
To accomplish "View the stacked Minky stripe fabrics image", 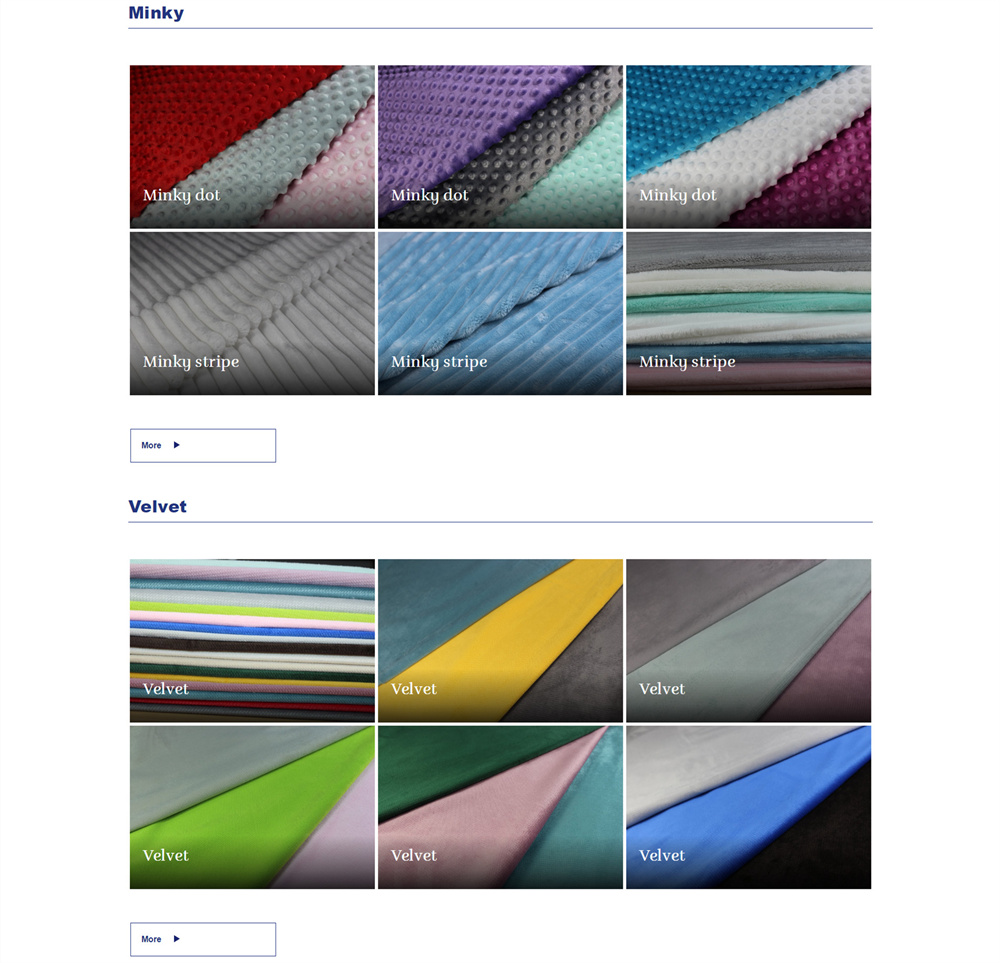I will [748, 313].
